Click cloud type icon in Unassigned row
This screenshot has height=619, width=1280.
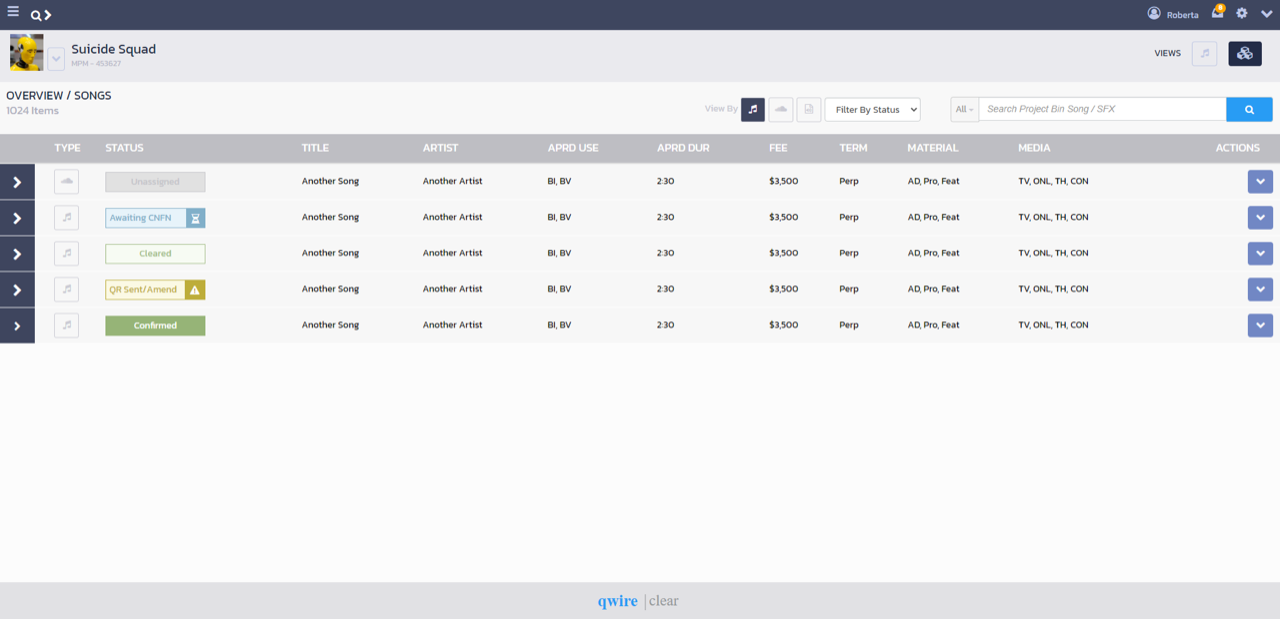click(67, 182)
